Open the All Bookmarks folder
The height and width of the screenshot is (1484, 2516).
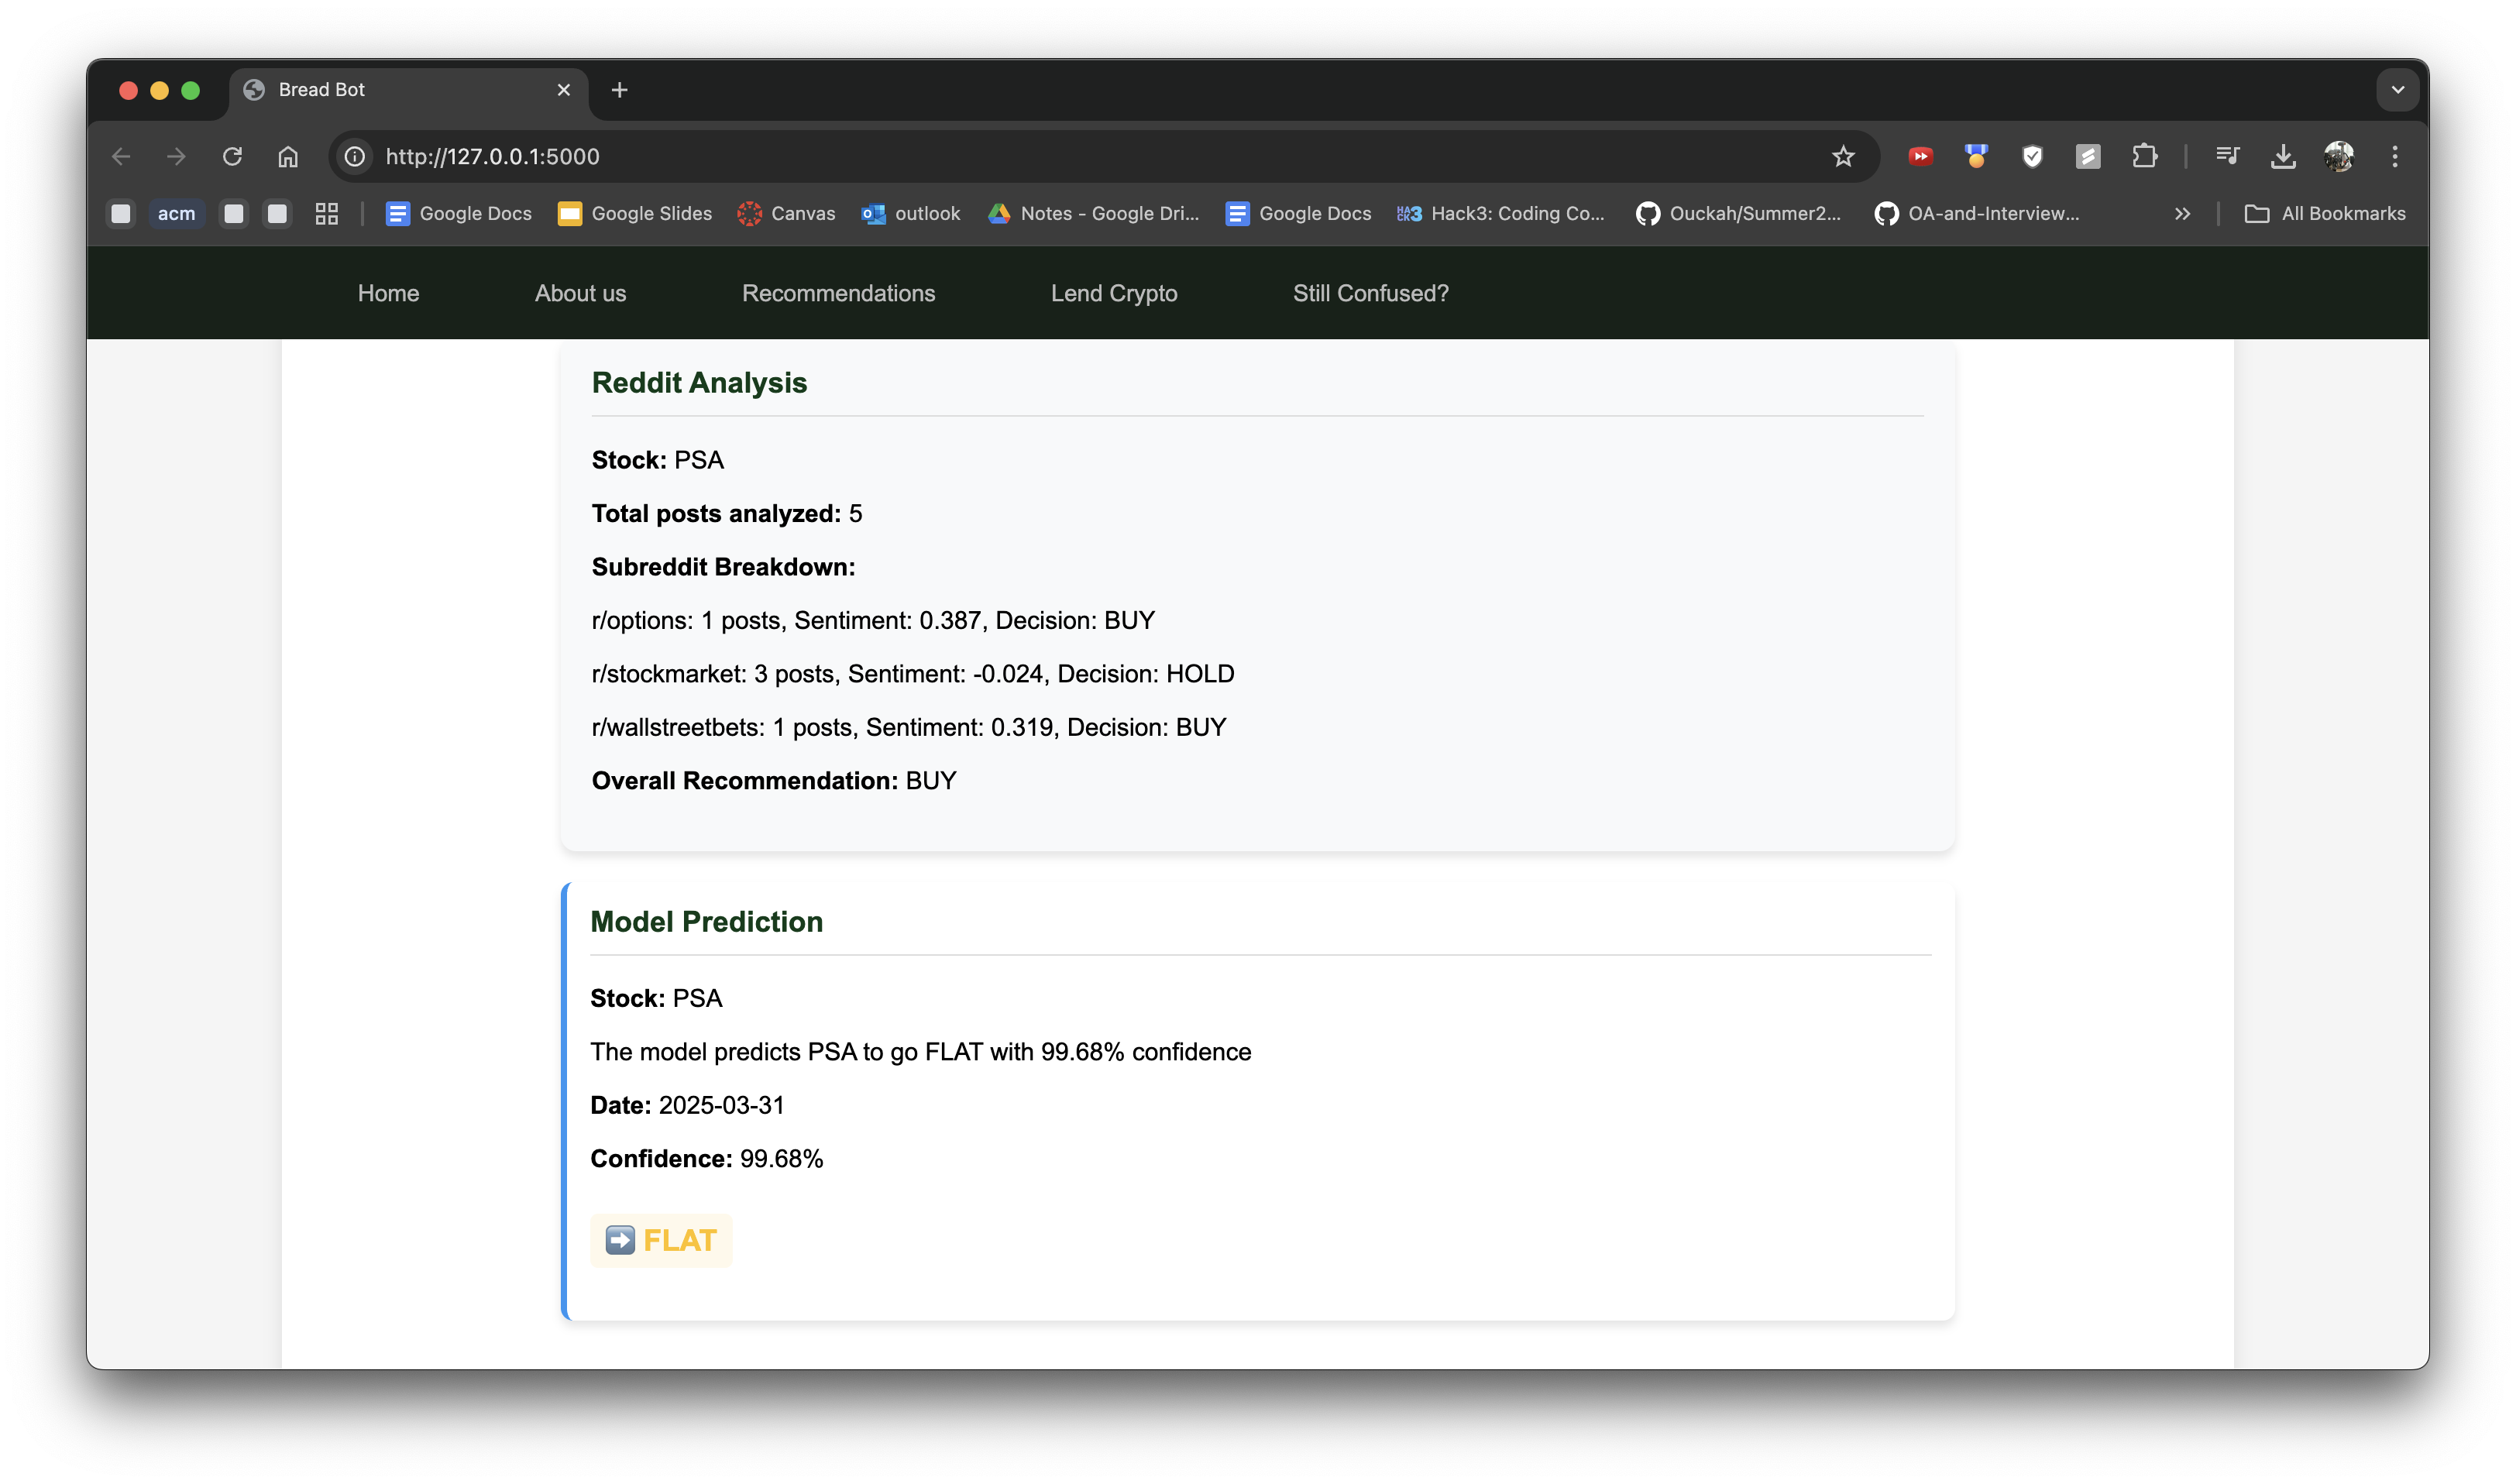[2325, 213]
